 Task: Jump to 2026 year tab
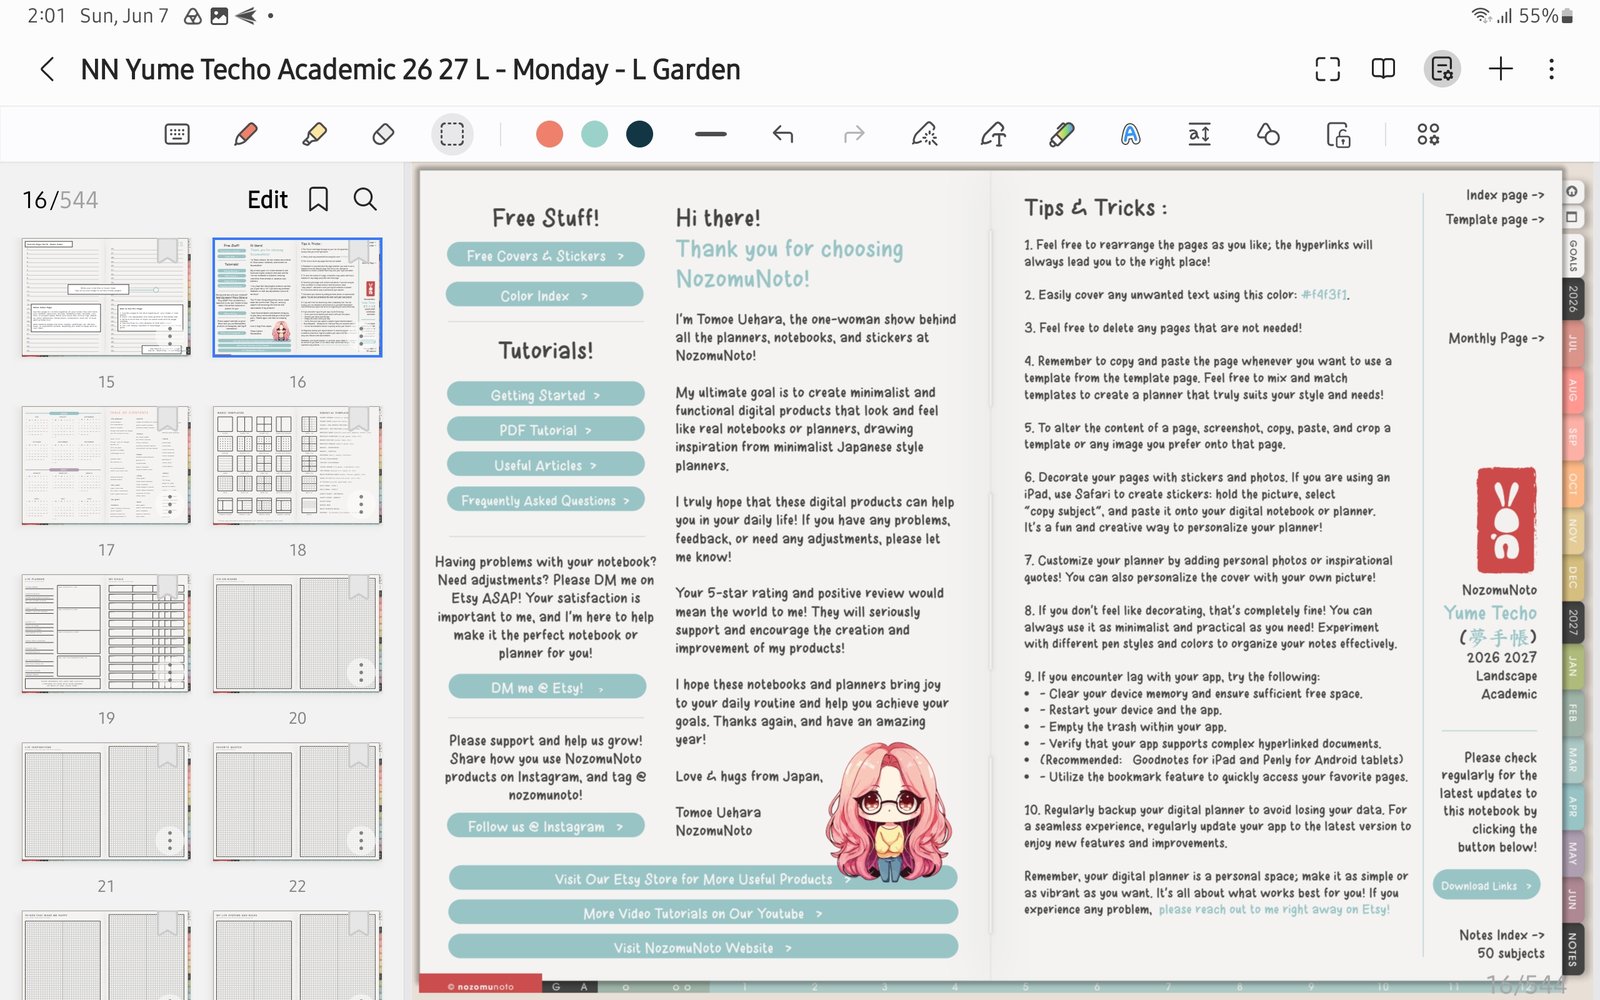pyautogui.click(x=1572, y=299)
